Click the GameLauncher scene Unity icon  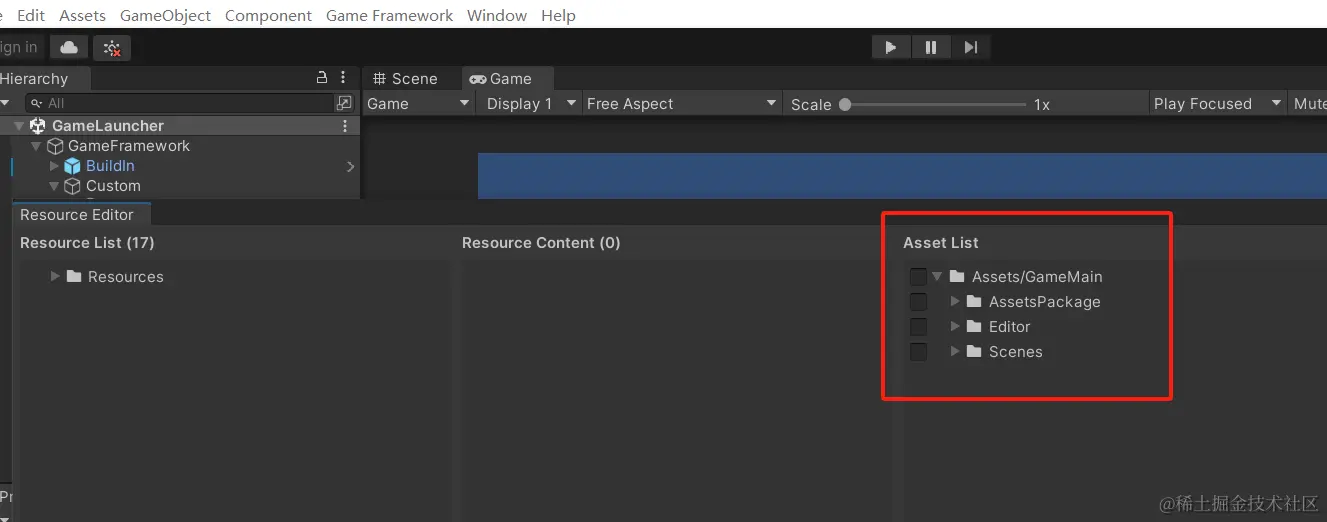pyautogui.click(x=38, y=126)
